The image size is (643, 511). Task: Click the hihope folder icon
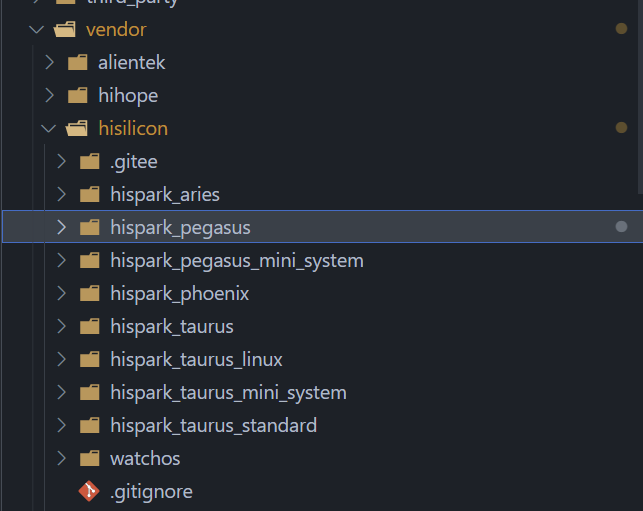[x=78, y=96]
